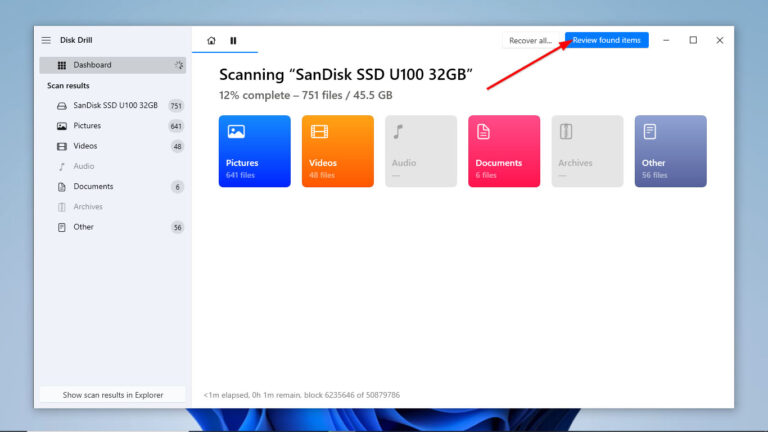Viewport: 768px width, 432px height.
Task: Click the purple Other tile
Action: tap(670, 151)
